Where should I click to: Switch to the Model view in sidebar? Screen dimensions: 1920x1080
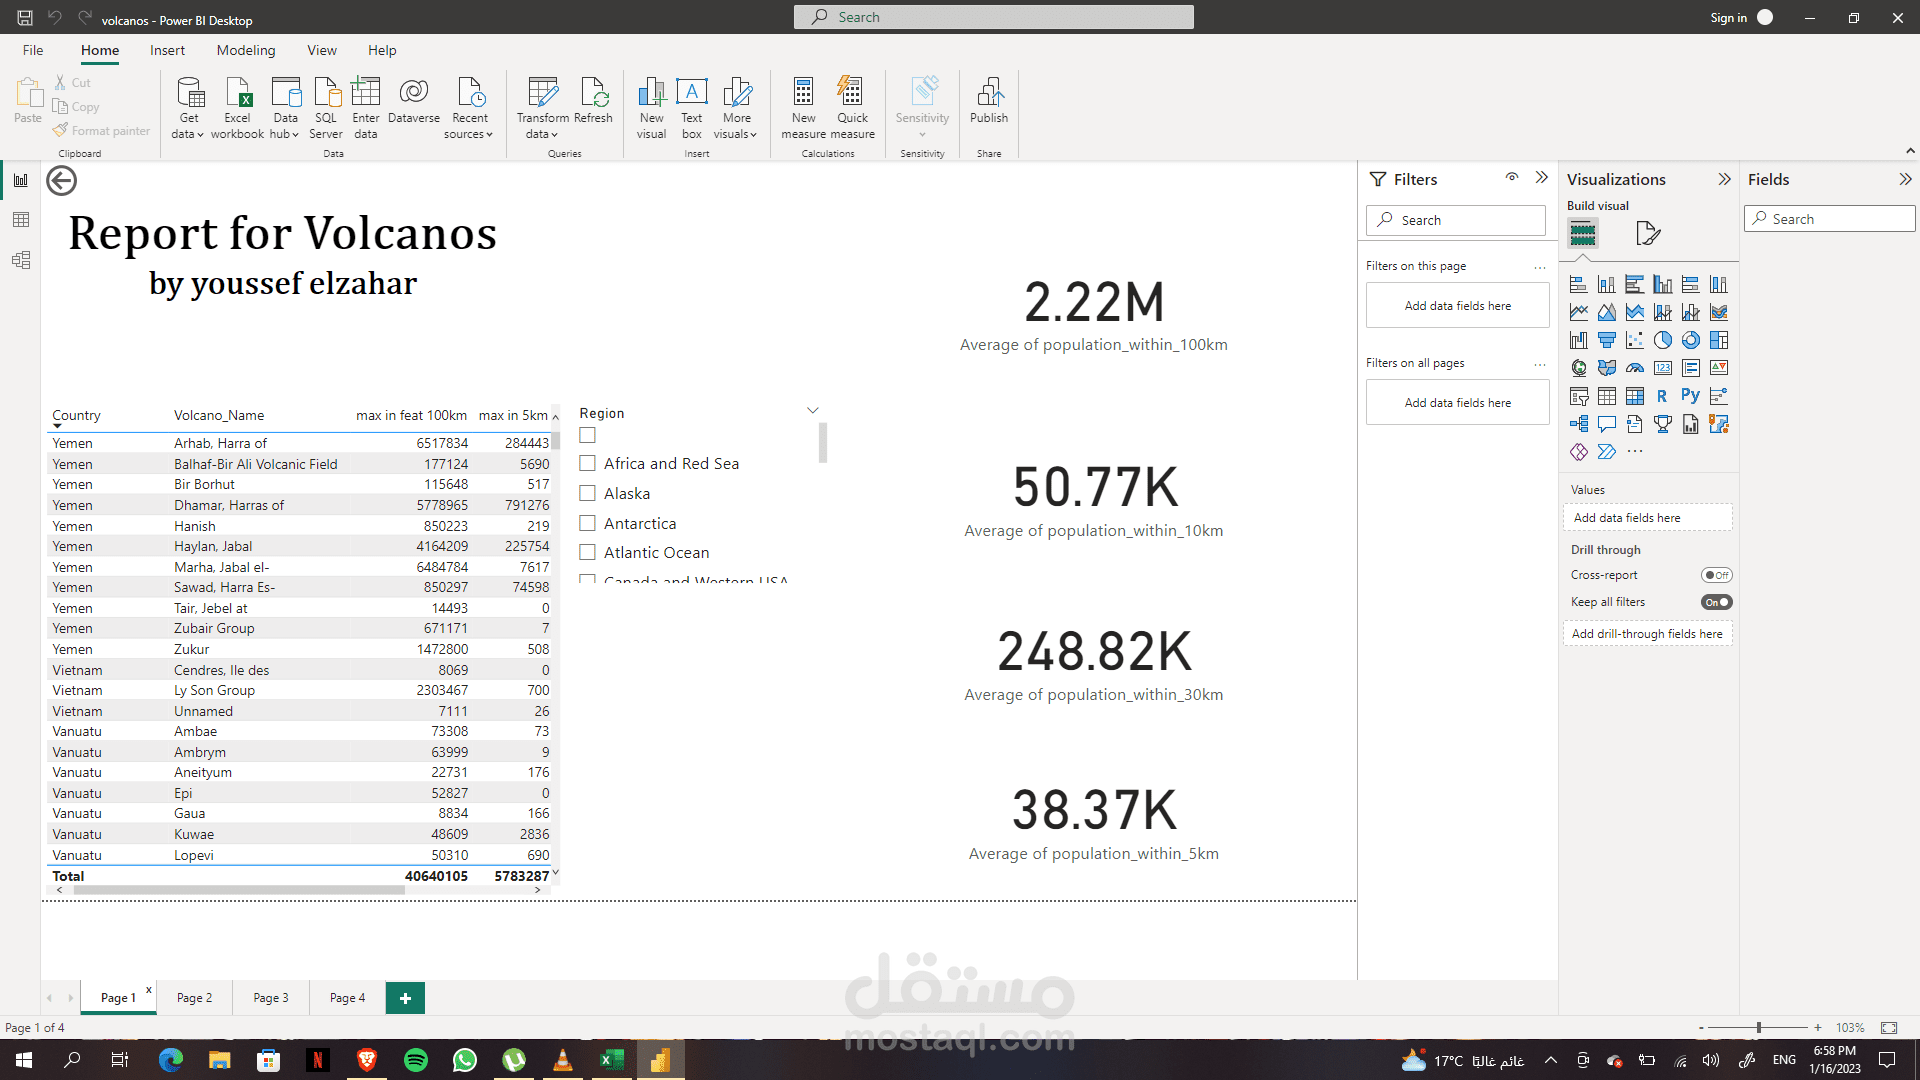[x=21, y=260]
